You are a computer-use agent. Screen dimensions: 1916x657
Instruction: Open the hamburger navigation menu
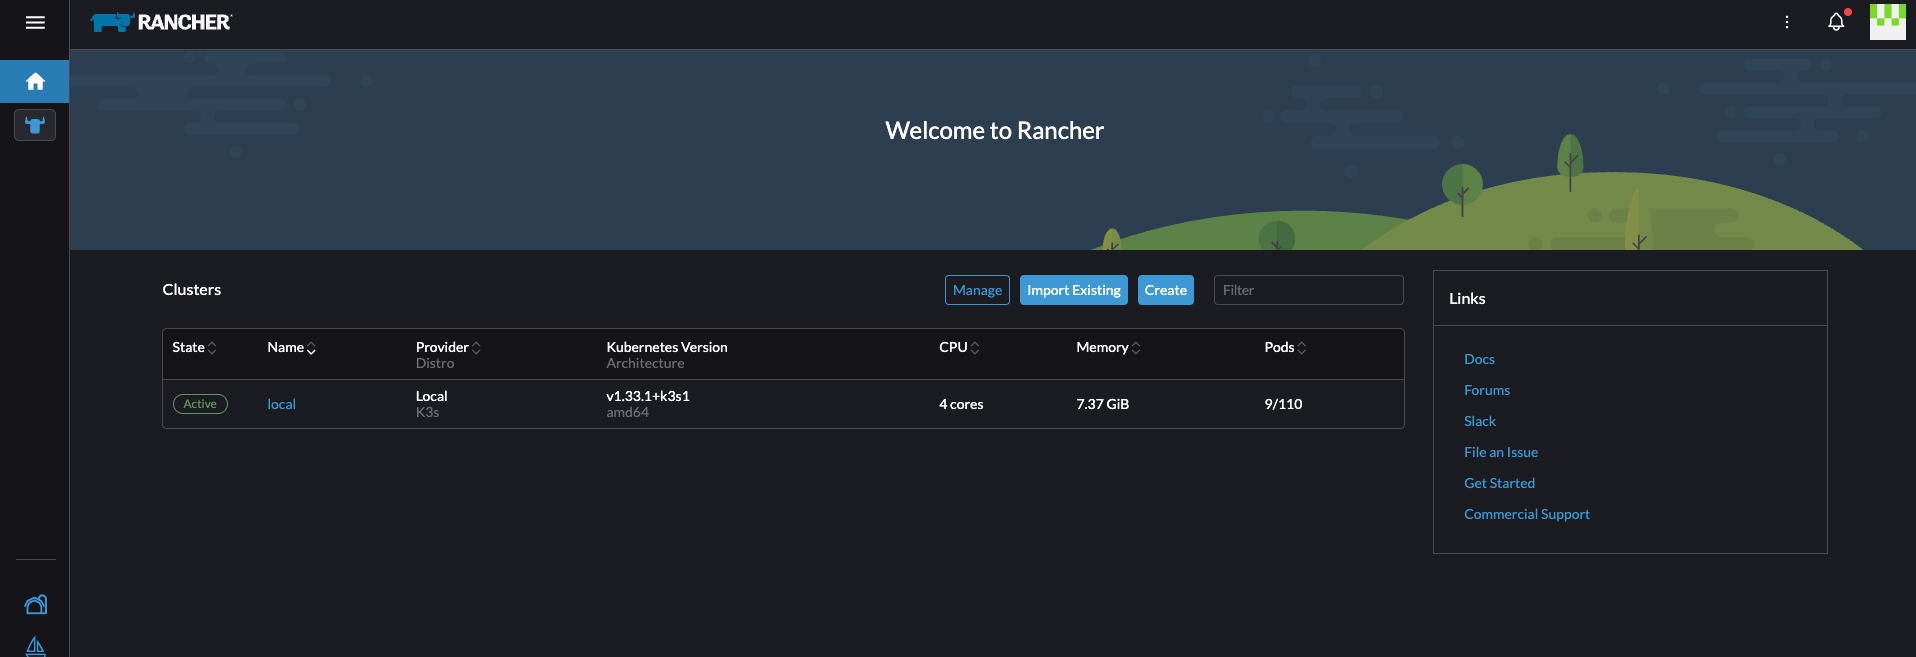[35, 22]
